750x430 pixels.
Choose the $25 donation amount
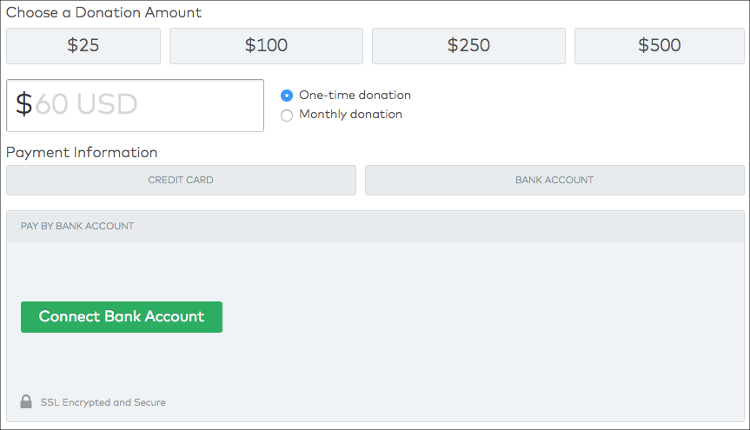pyautogui.click(x=83, y=46)
